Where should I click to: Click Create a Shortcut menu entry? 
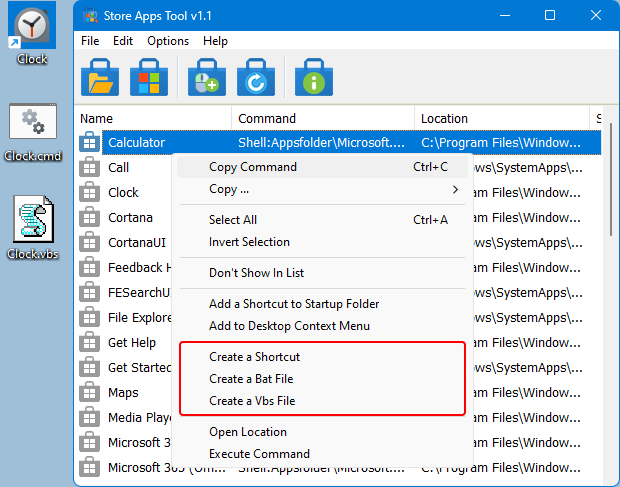pos(254,357)
